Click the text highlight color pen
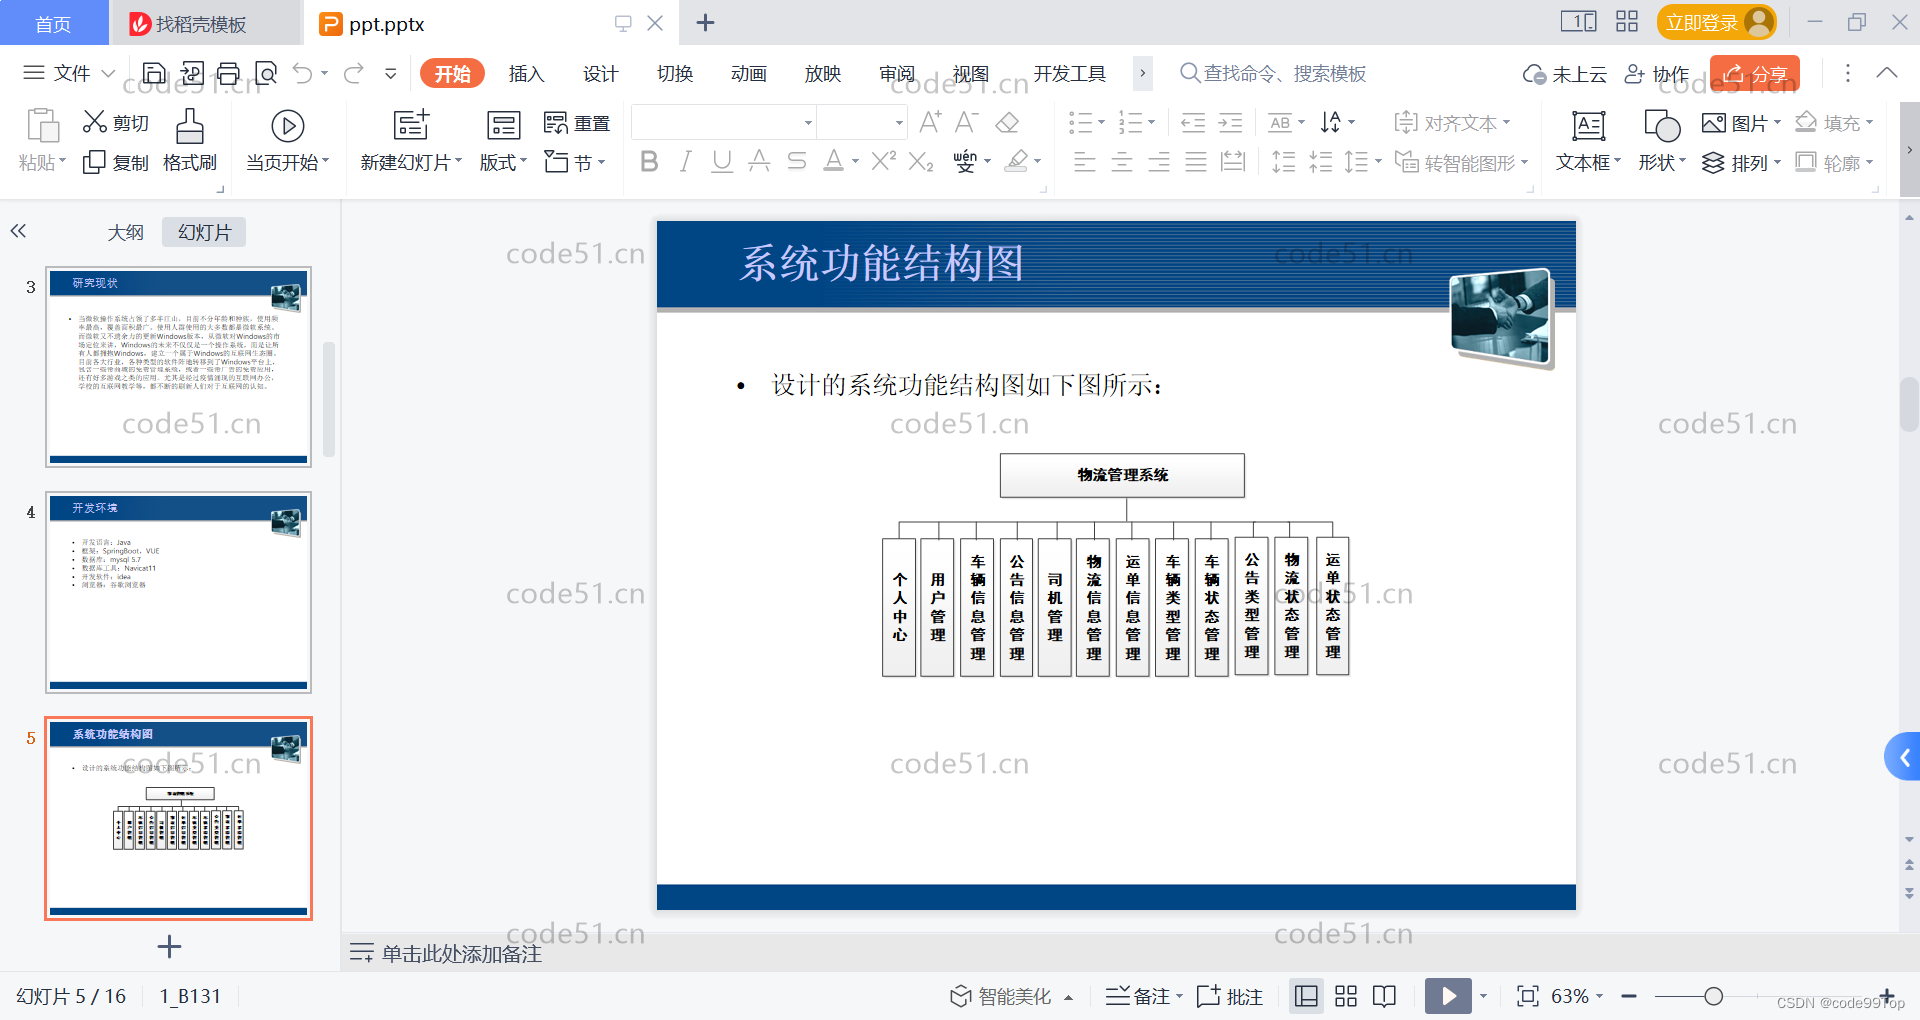The image size is (1920, 1020). click(1017, 161)
